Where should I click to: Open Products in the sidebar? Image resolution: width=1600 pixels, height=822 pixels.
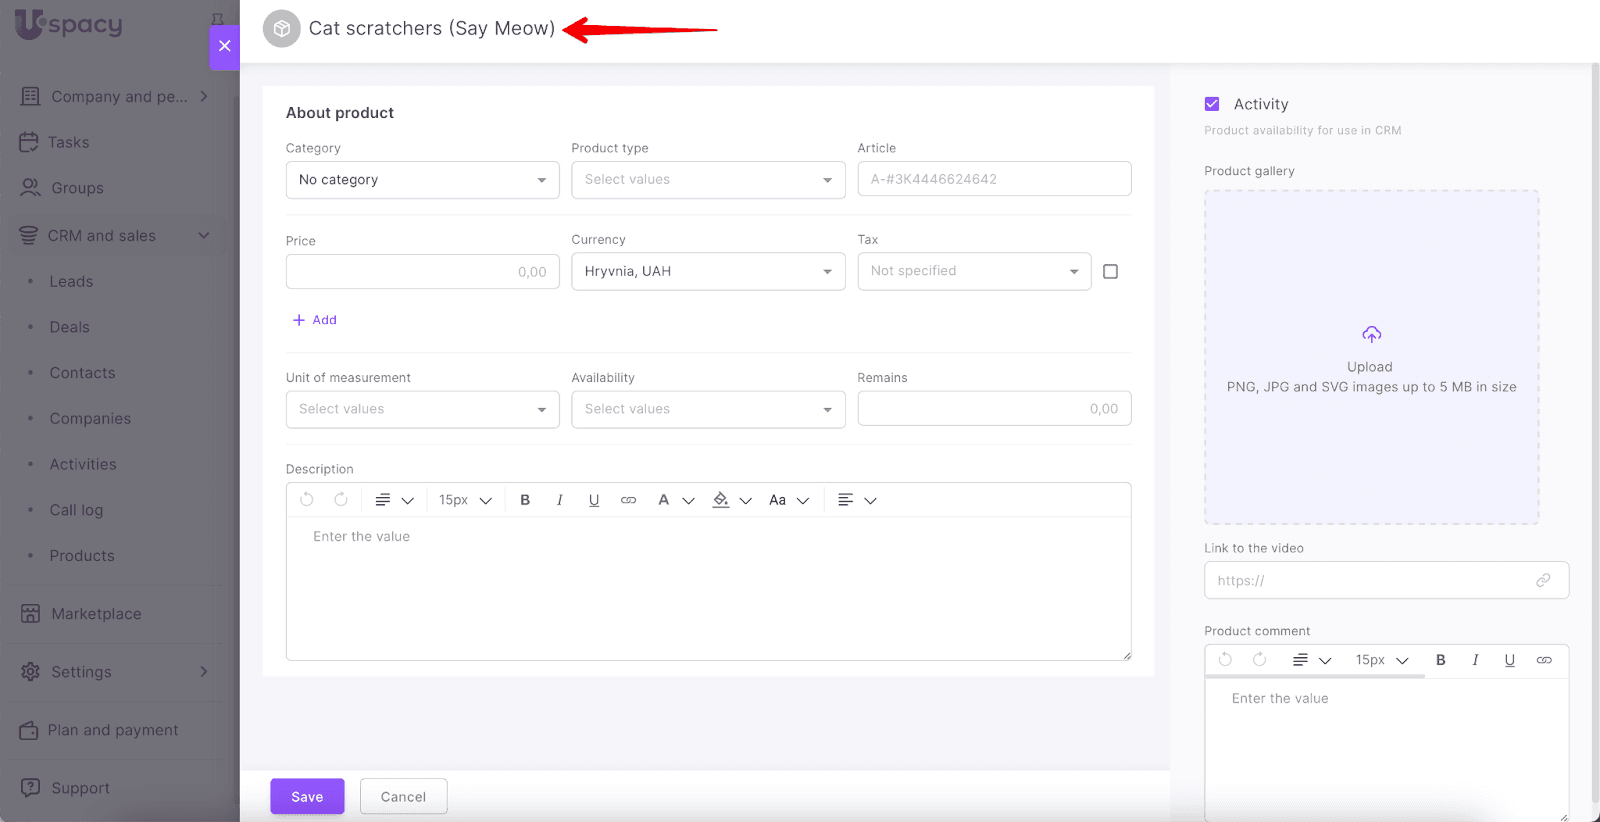[x=82, y=556]
